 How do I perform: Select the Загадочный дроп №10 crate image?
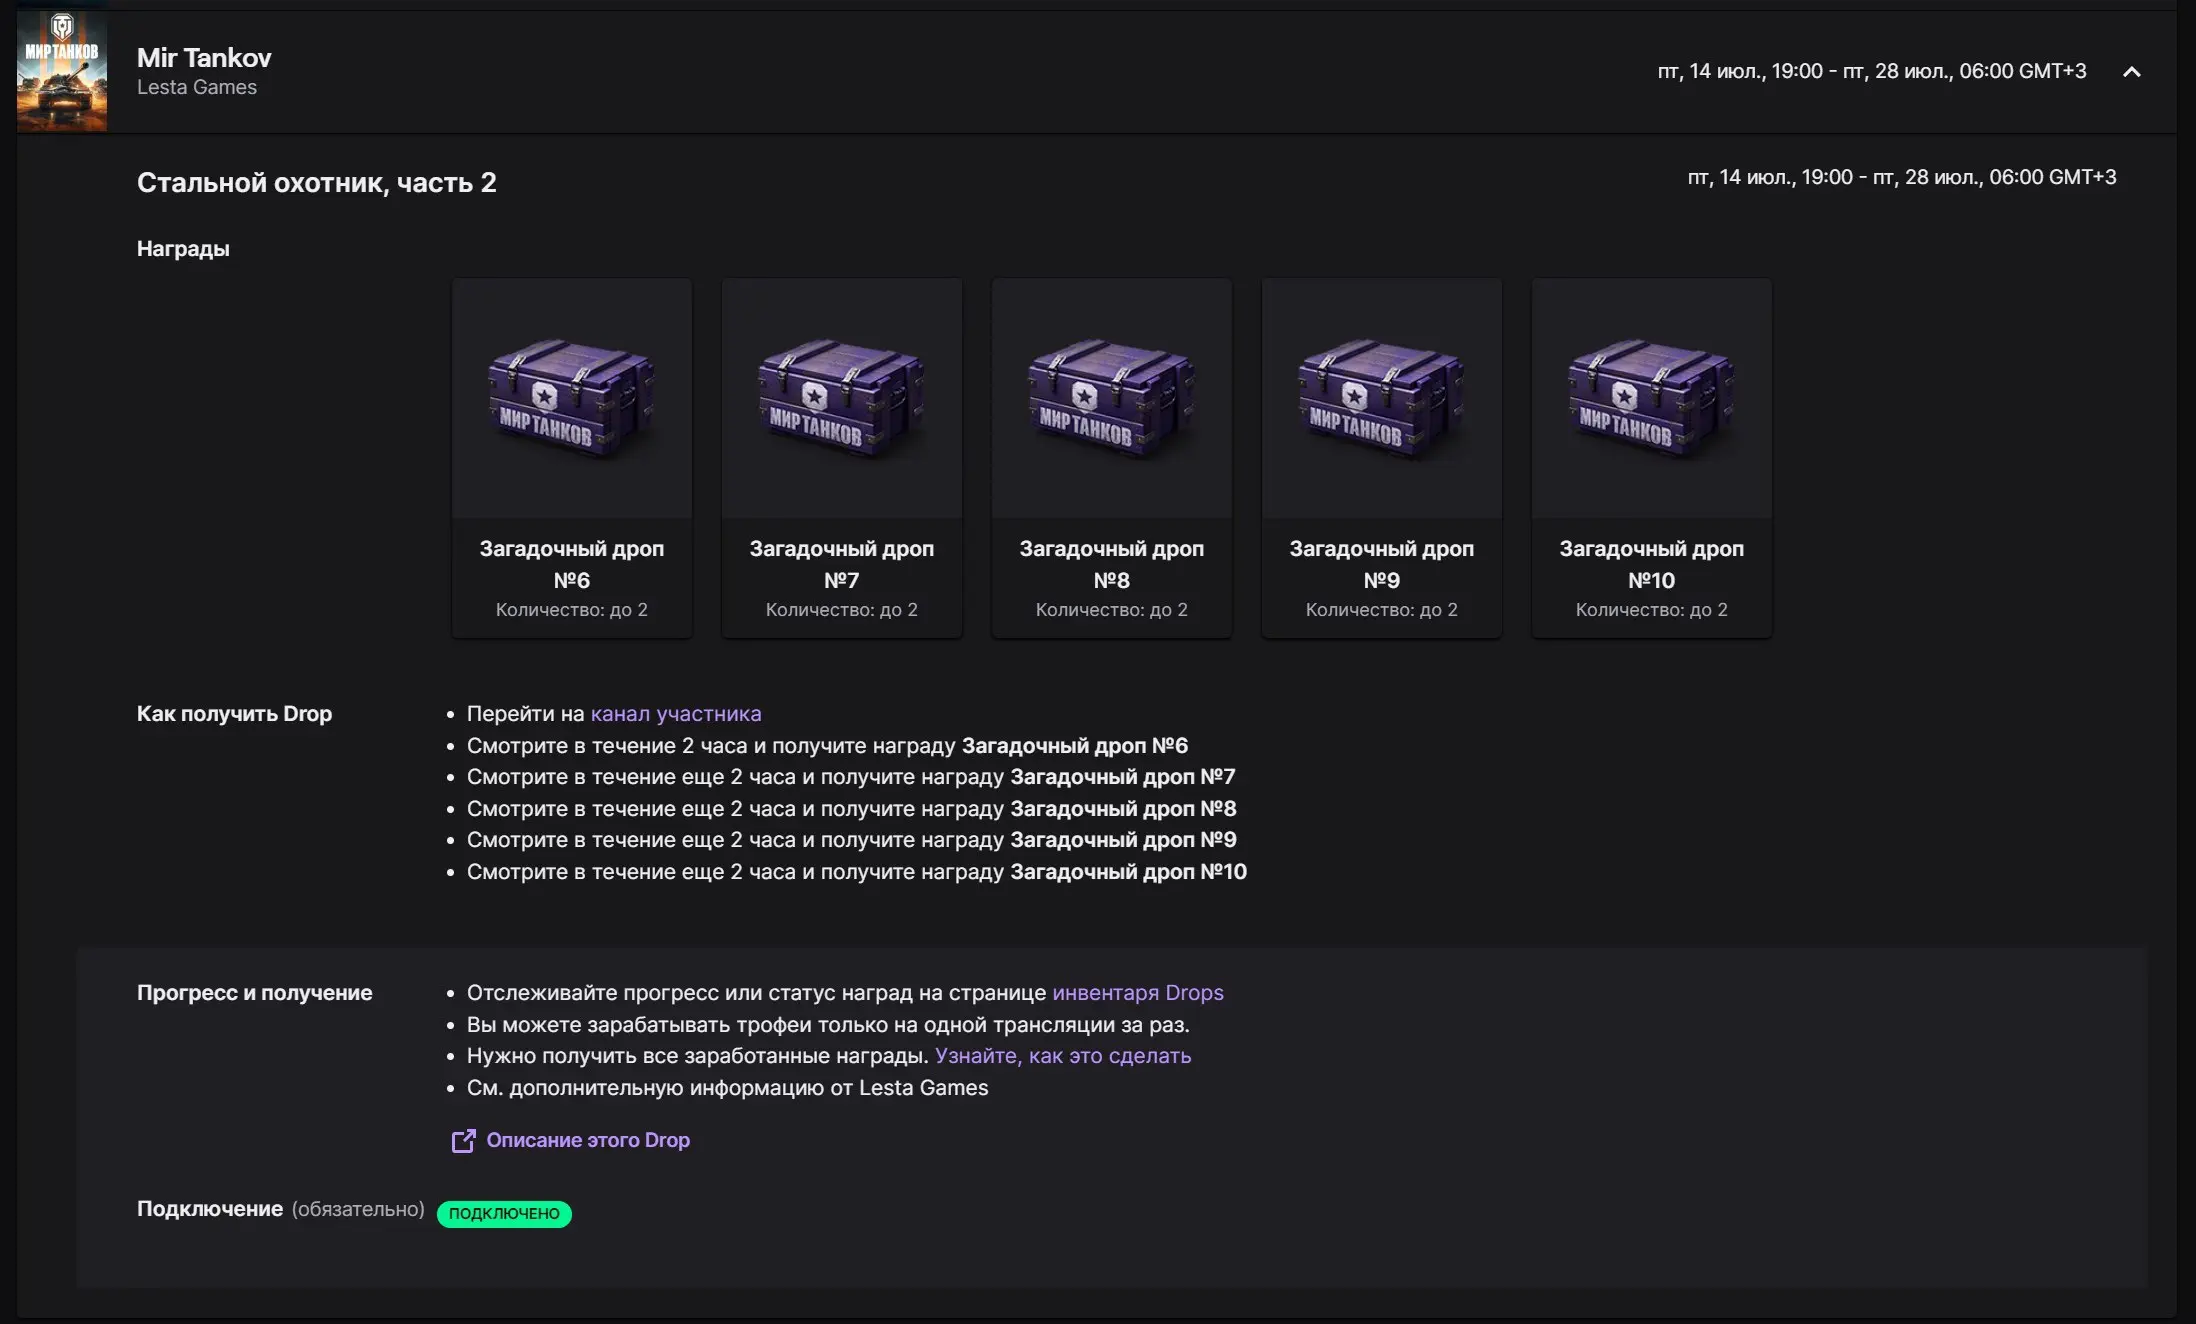pos(1652,398)
